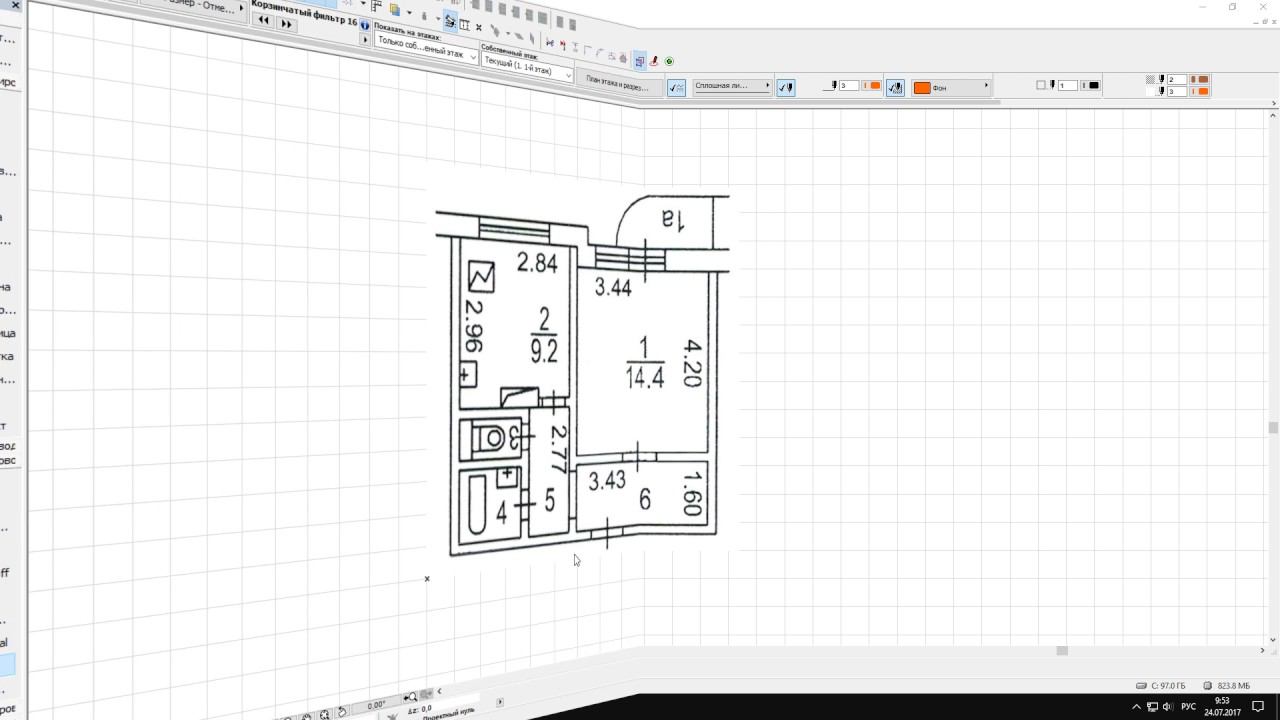Click the room 2 label '9.2' in floor plan
This screenshot has width=1280, height=720.
tap(544, 352)
